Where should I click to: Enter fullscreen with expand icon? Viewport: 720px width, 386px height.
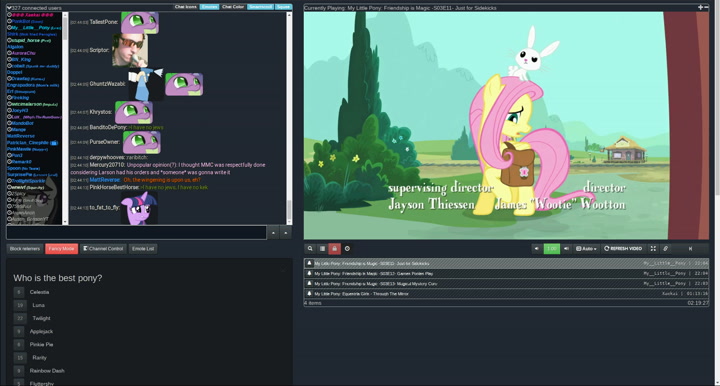click(653, 249)
